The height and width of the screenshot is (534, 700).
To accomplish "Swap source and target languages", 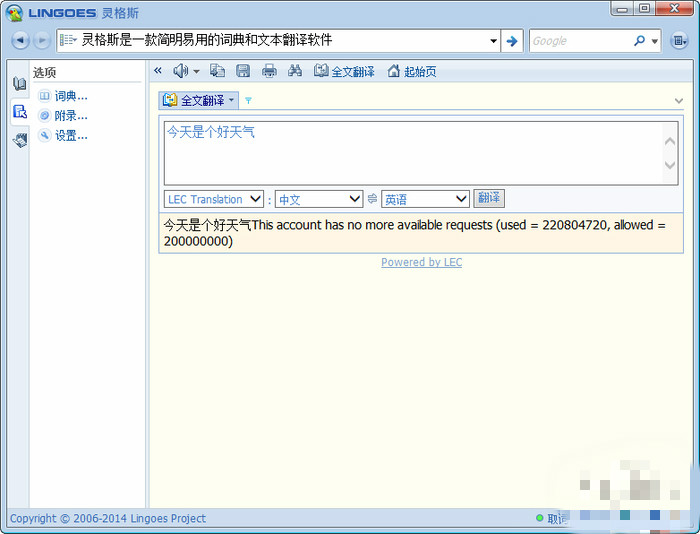I will pos(372,199).
